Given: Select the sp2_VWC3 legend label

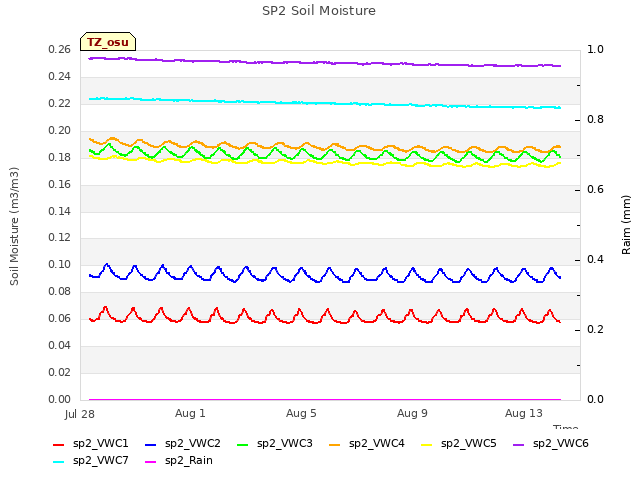Looking at the screenshot, I should [x=284, y=444].
